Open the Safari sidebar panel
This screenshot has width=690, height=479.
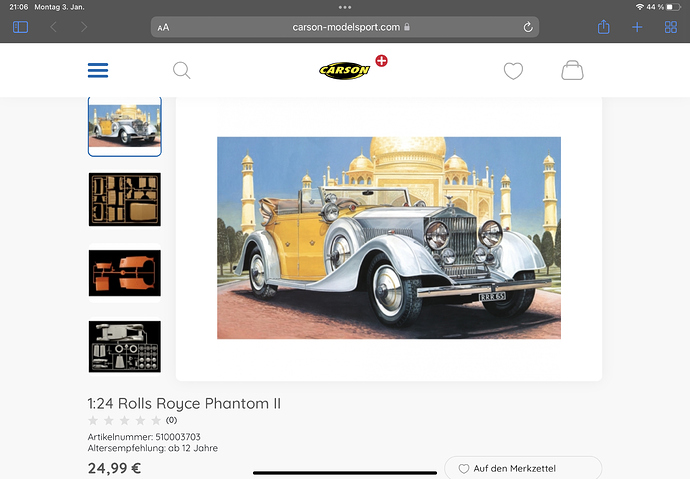pos(20,27)
